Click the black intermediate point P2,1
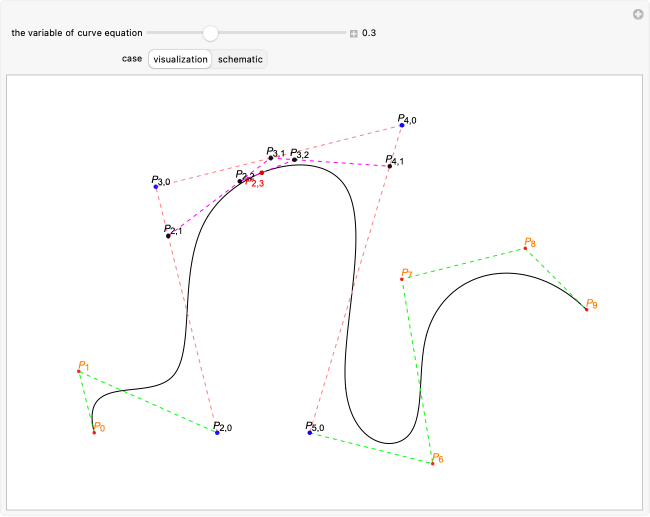 168,236
